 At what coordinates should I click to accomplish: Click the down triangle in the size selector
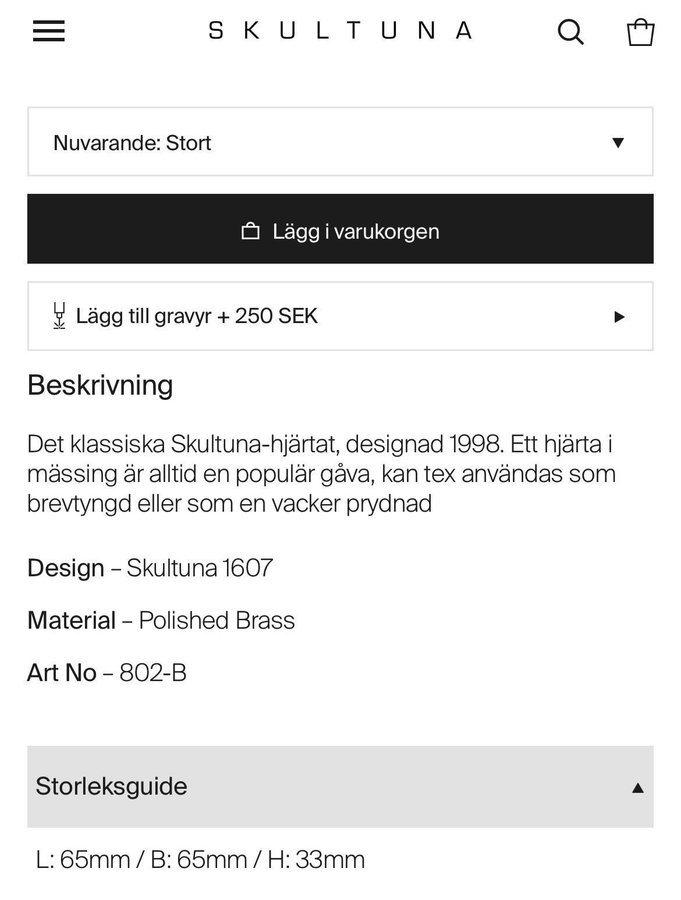tap(618, 143)
